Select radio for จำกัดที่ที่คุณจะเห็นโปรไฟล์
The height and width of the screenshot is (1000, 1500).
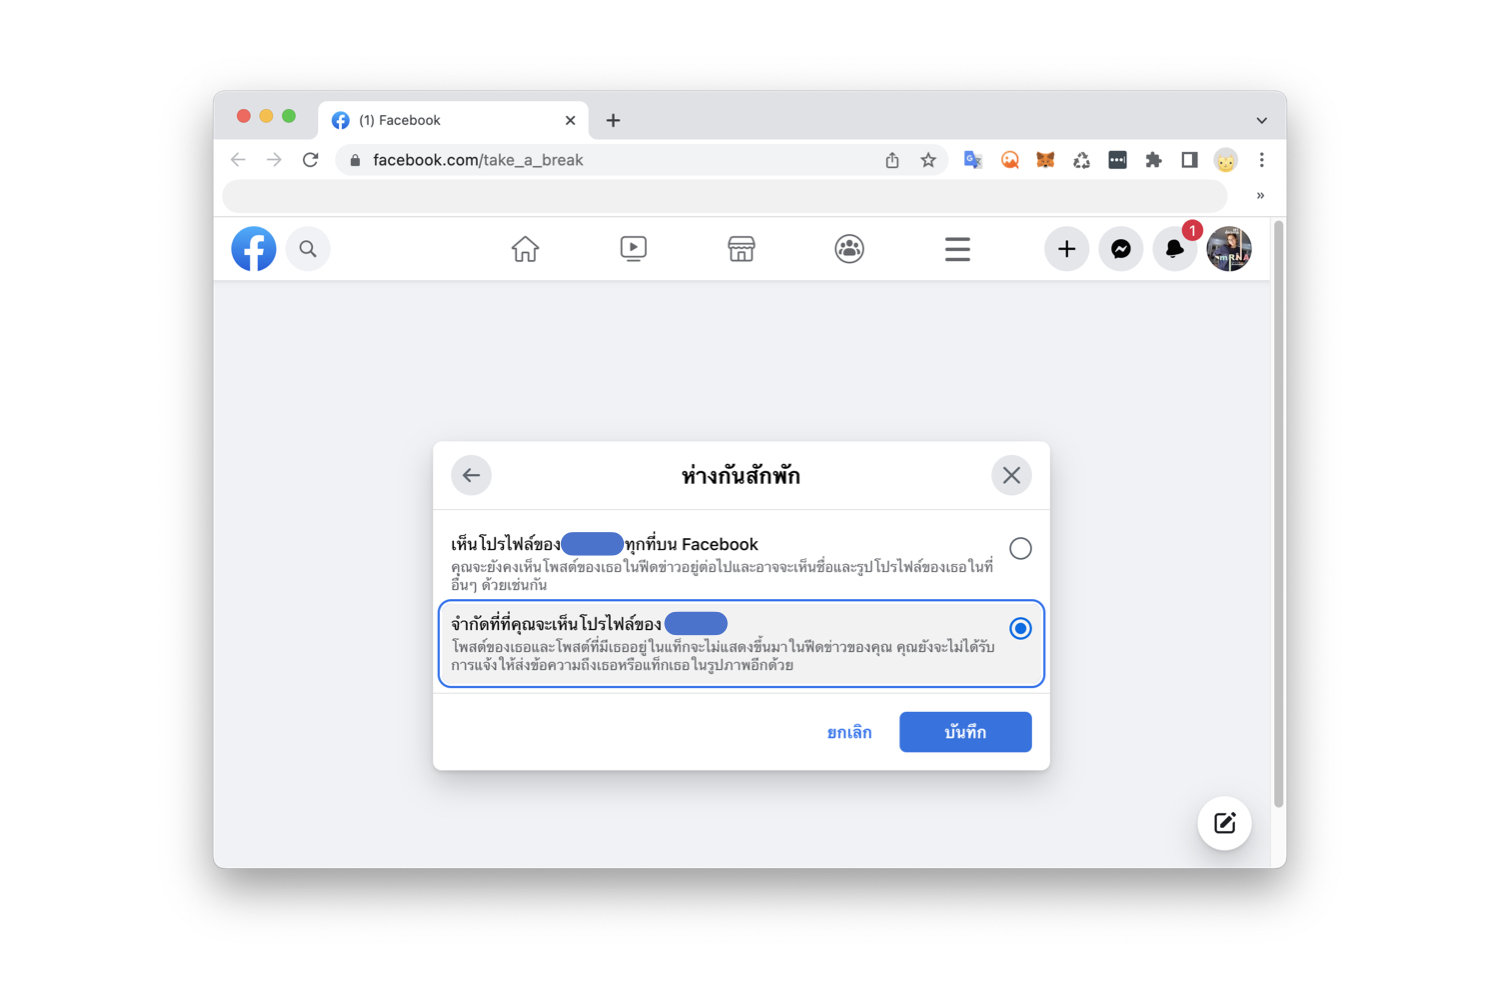click(x=1020, y=628)
